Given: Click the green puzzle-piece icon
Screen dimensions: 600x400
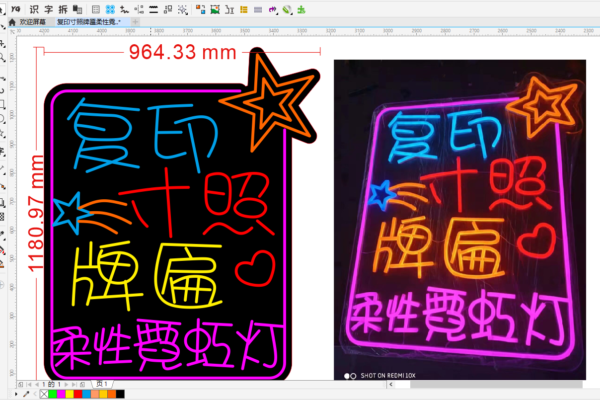Looking at the screenshot, I should point(302,10).
